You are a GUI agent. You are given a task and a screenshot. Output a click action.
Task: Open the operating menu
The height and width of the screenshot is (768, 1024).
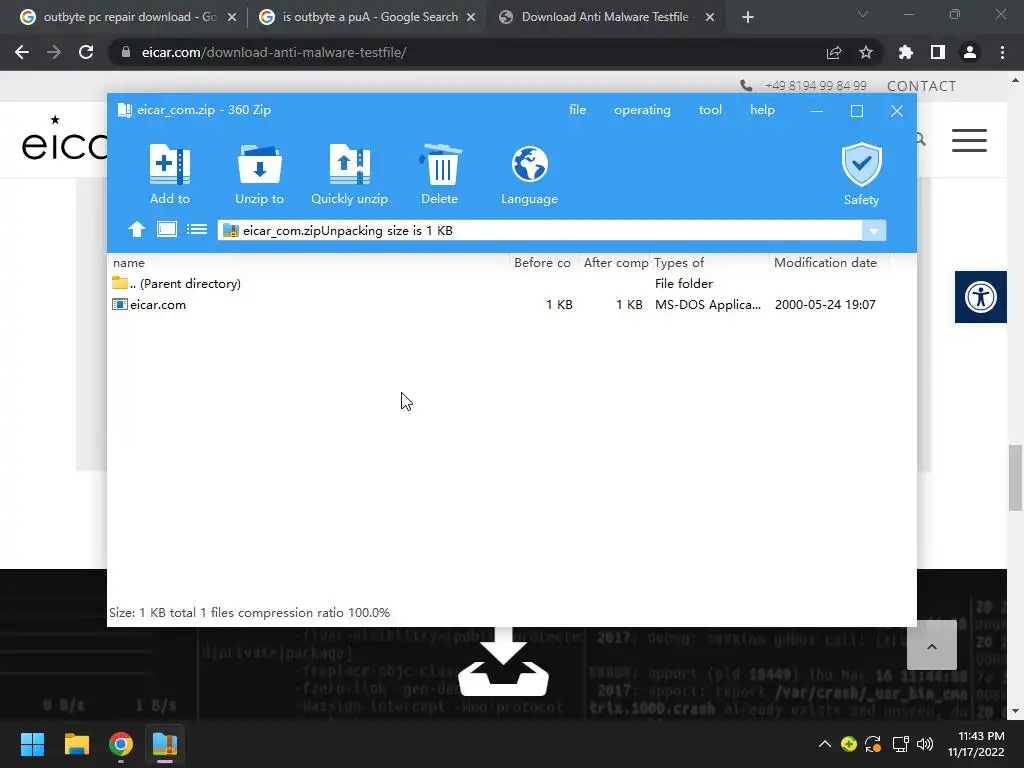point(642,110)
